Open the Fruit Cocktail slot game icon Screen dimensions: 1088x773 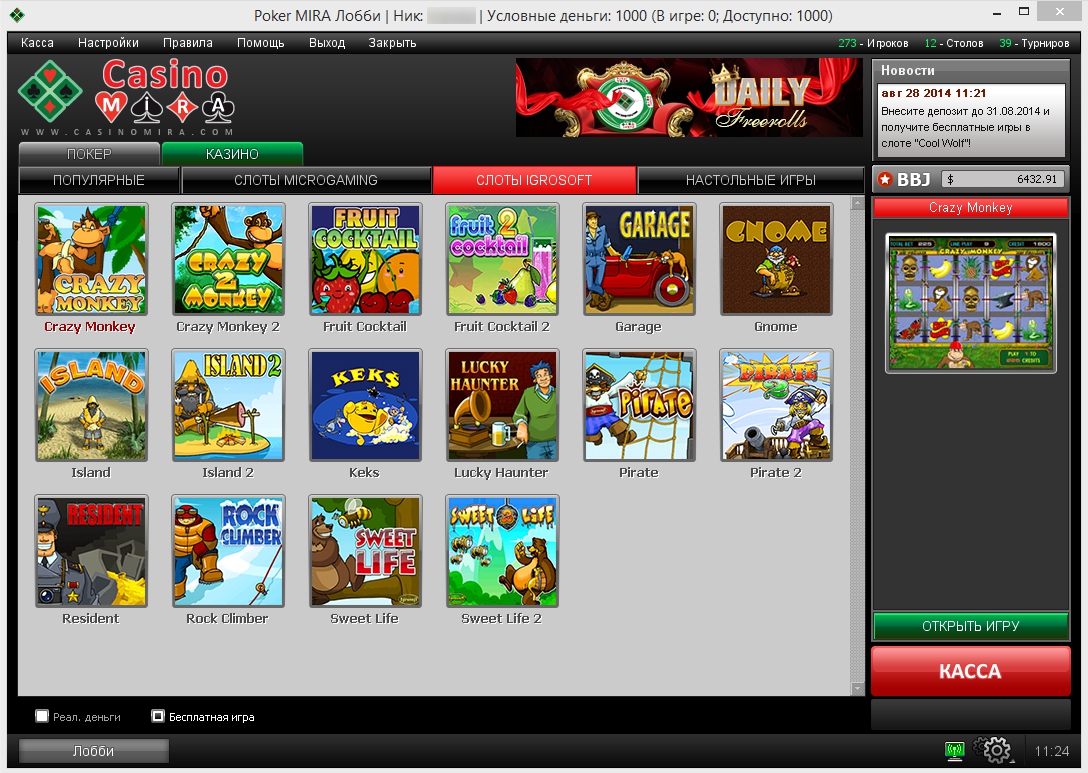[365, 259]
